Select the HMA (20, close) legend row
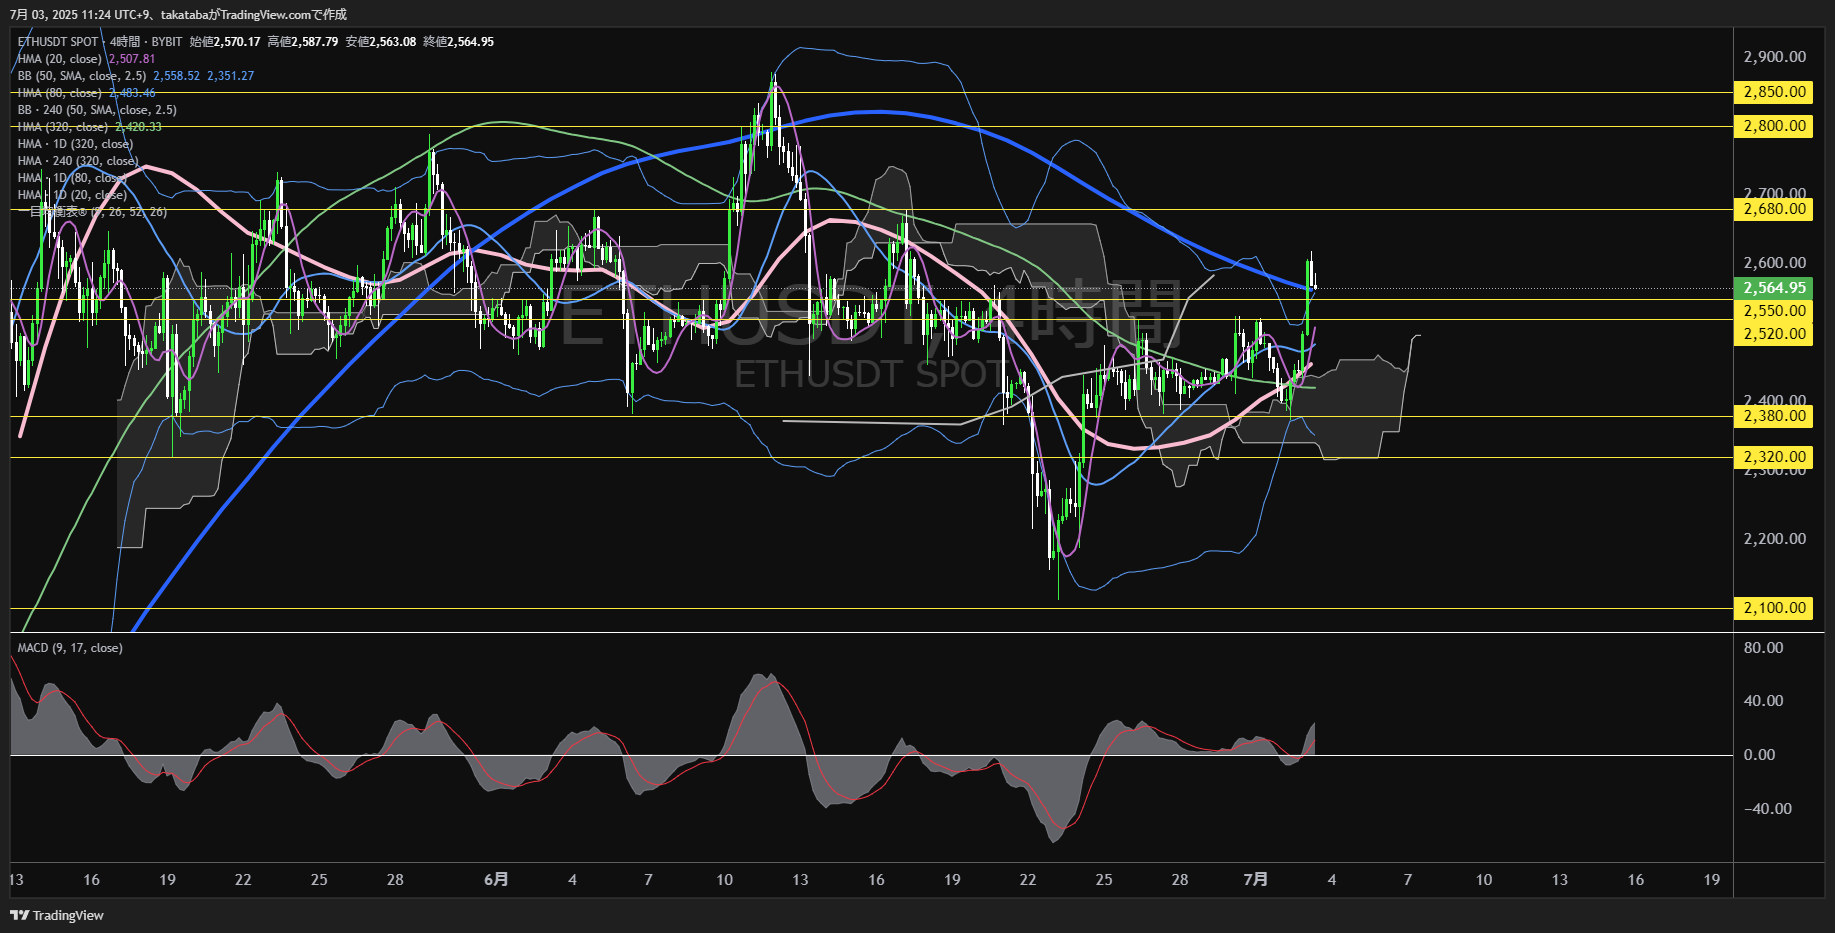Image resolution: width=1835 pixels, height=933 pixels. [59, 59]
